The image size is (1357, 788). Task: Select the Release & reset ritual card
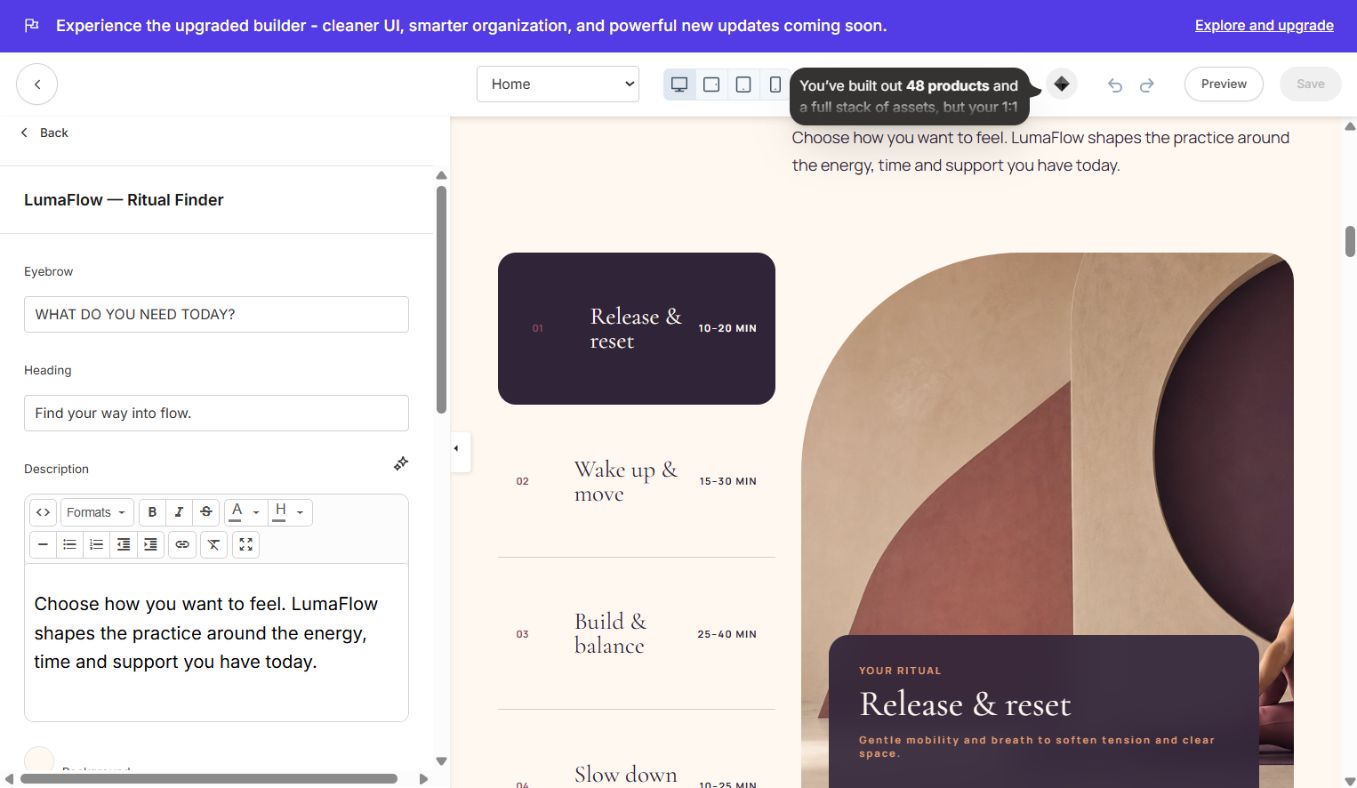pos(636,328)
